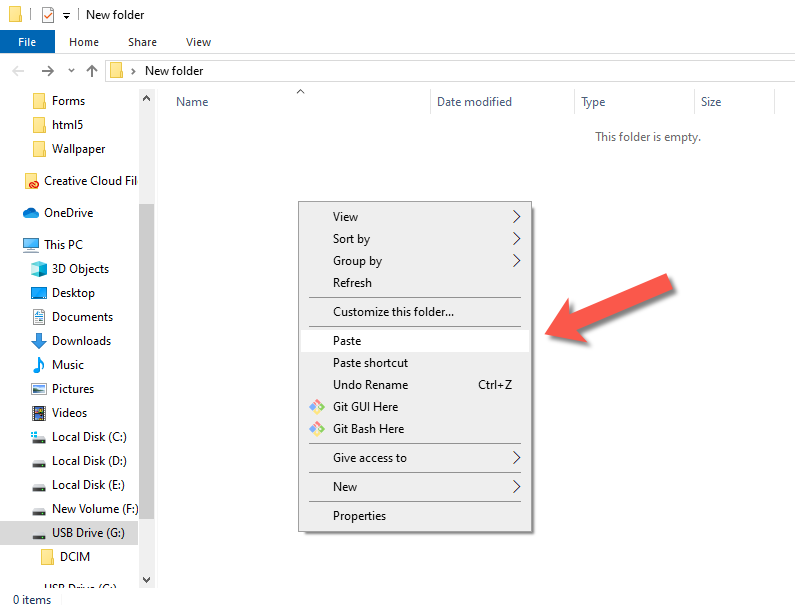Open the Quick Access Toolbar customize dropdown

pos(66,15)
